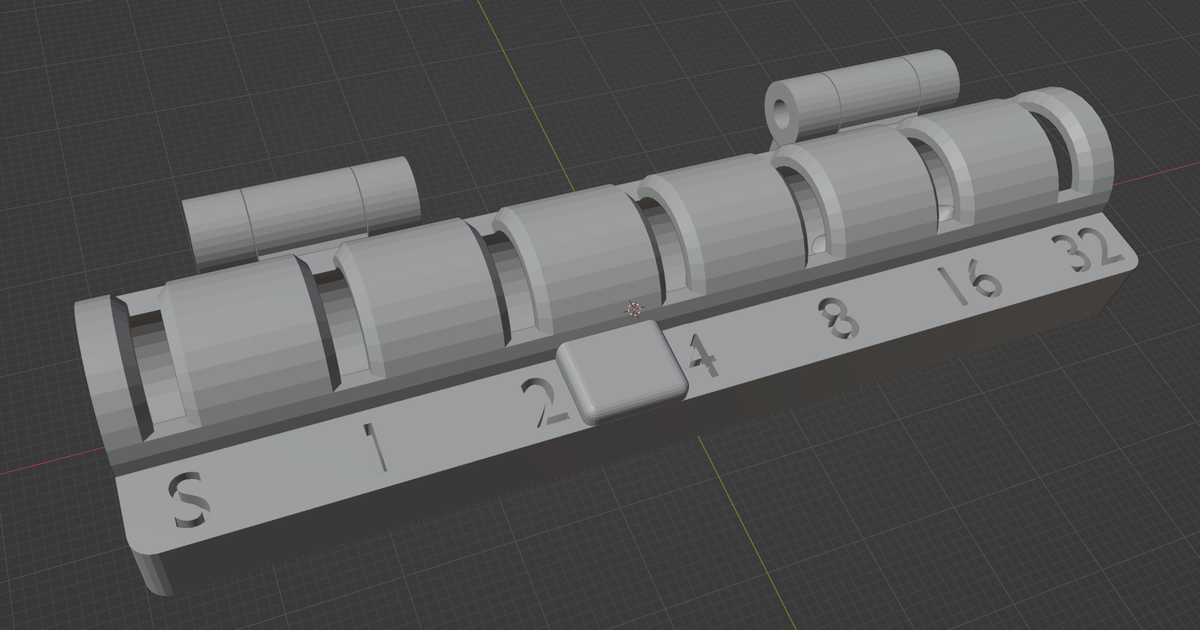Select the rounded square slider button
Viewport: 1200px width, 630px height.
tap(622, 370)
